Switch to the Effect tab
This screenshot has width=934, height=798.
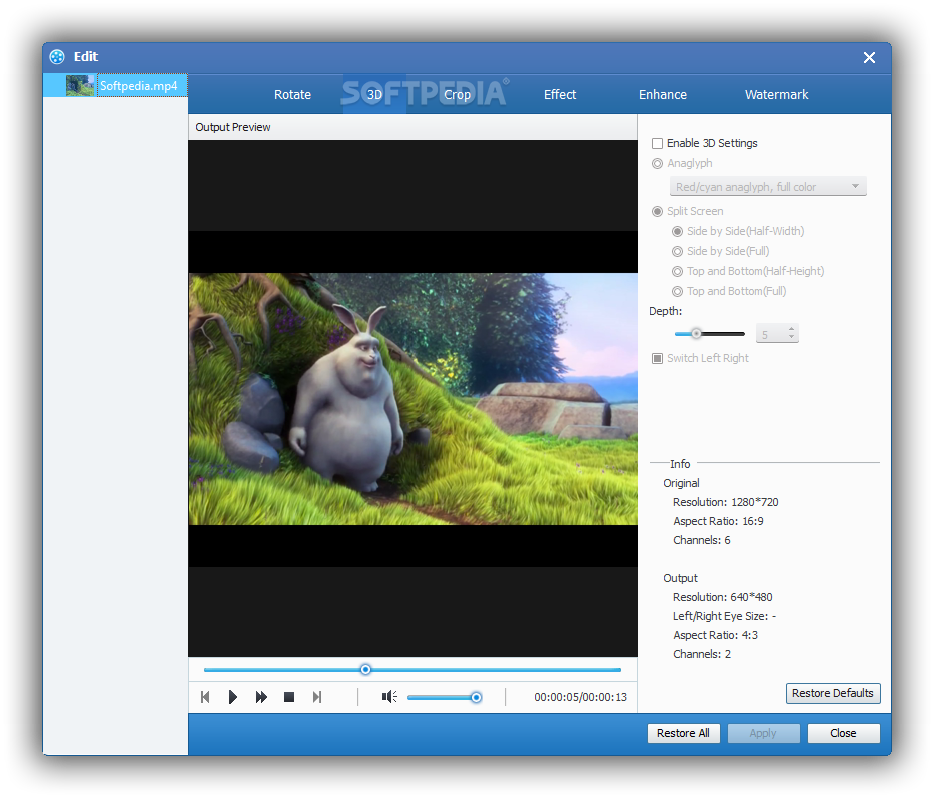pos(560,95)
